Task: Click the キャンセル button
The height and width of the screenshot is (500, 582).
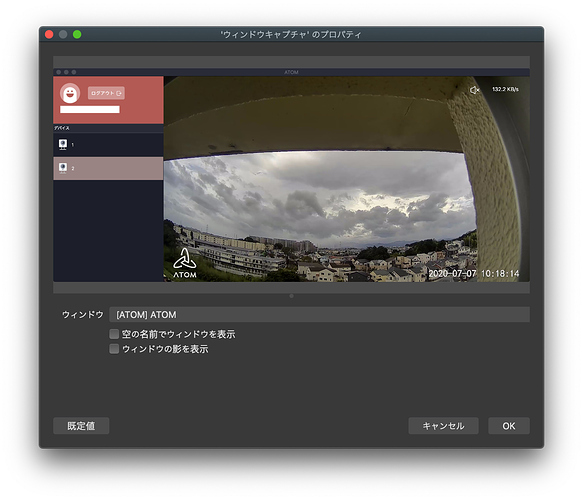Action: pos(443,426)
